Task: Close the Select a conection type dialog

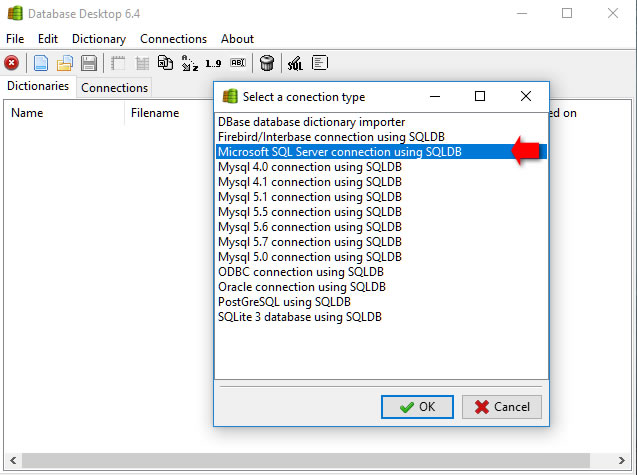Action: 526,96
